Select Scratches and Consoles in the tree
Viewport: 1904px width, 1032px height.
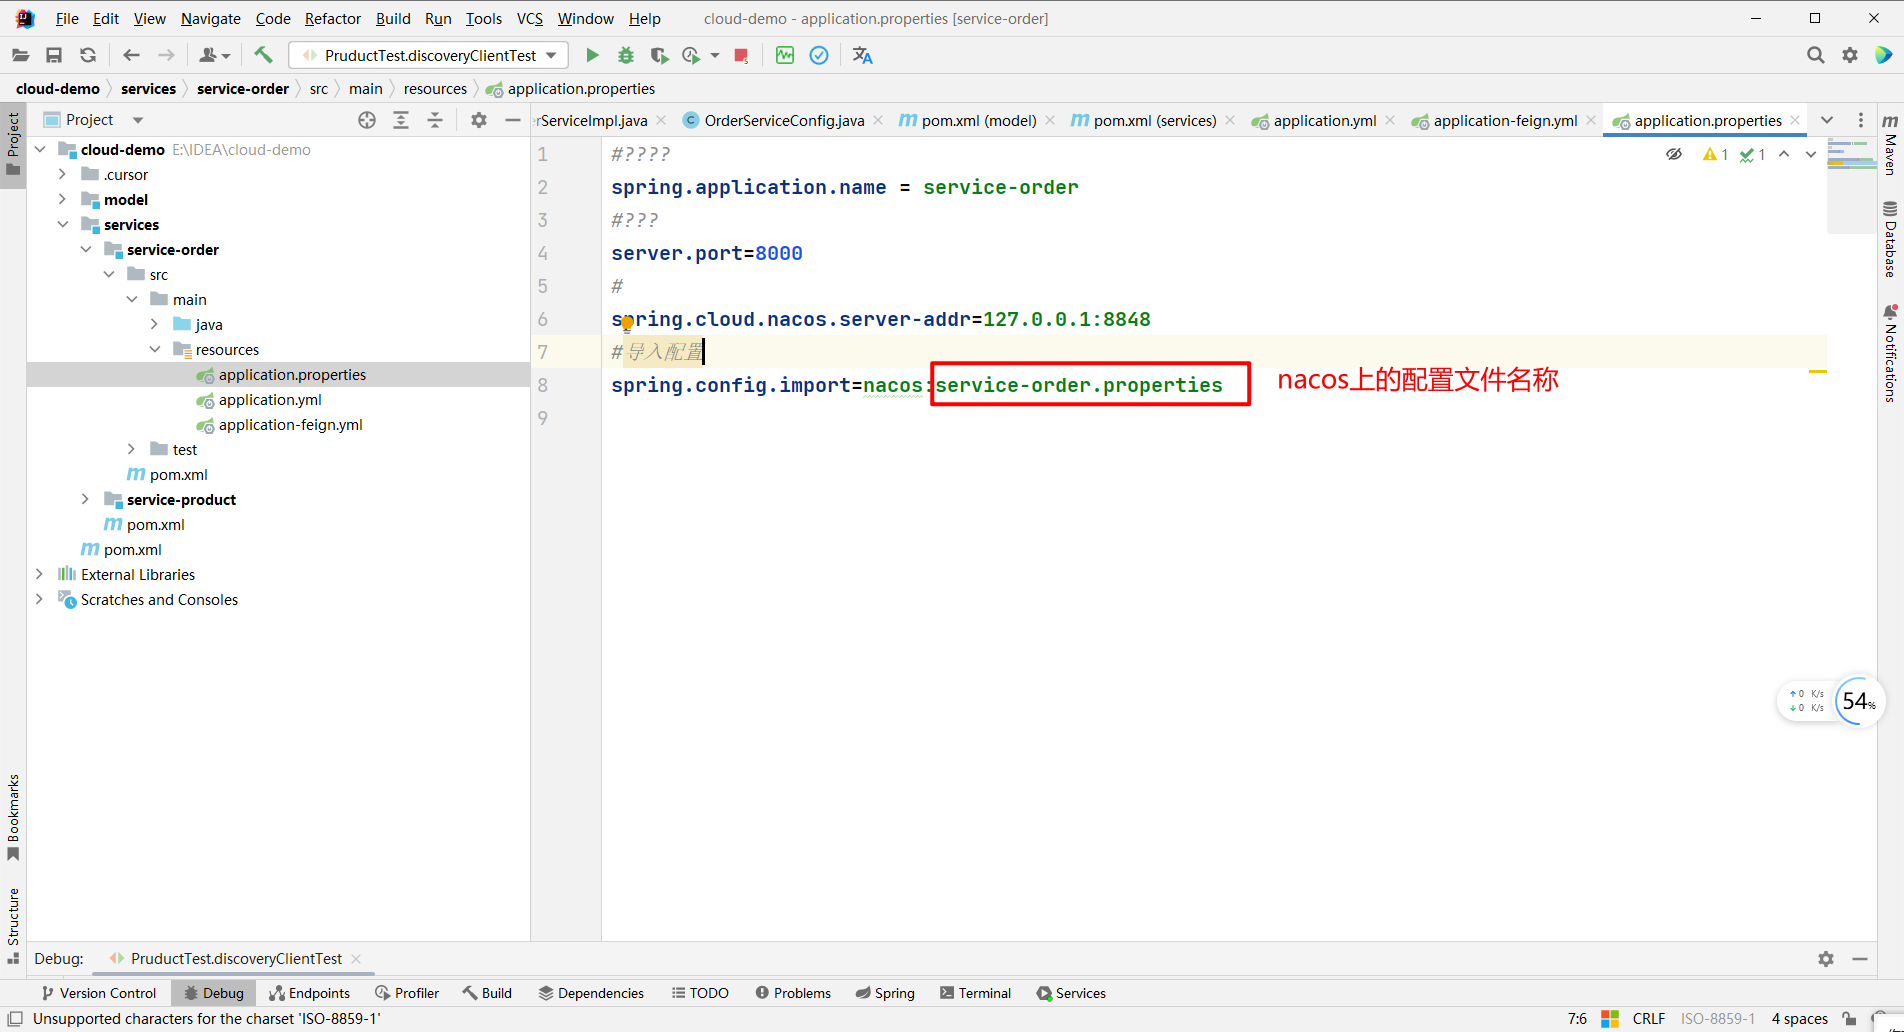[159, 600]
